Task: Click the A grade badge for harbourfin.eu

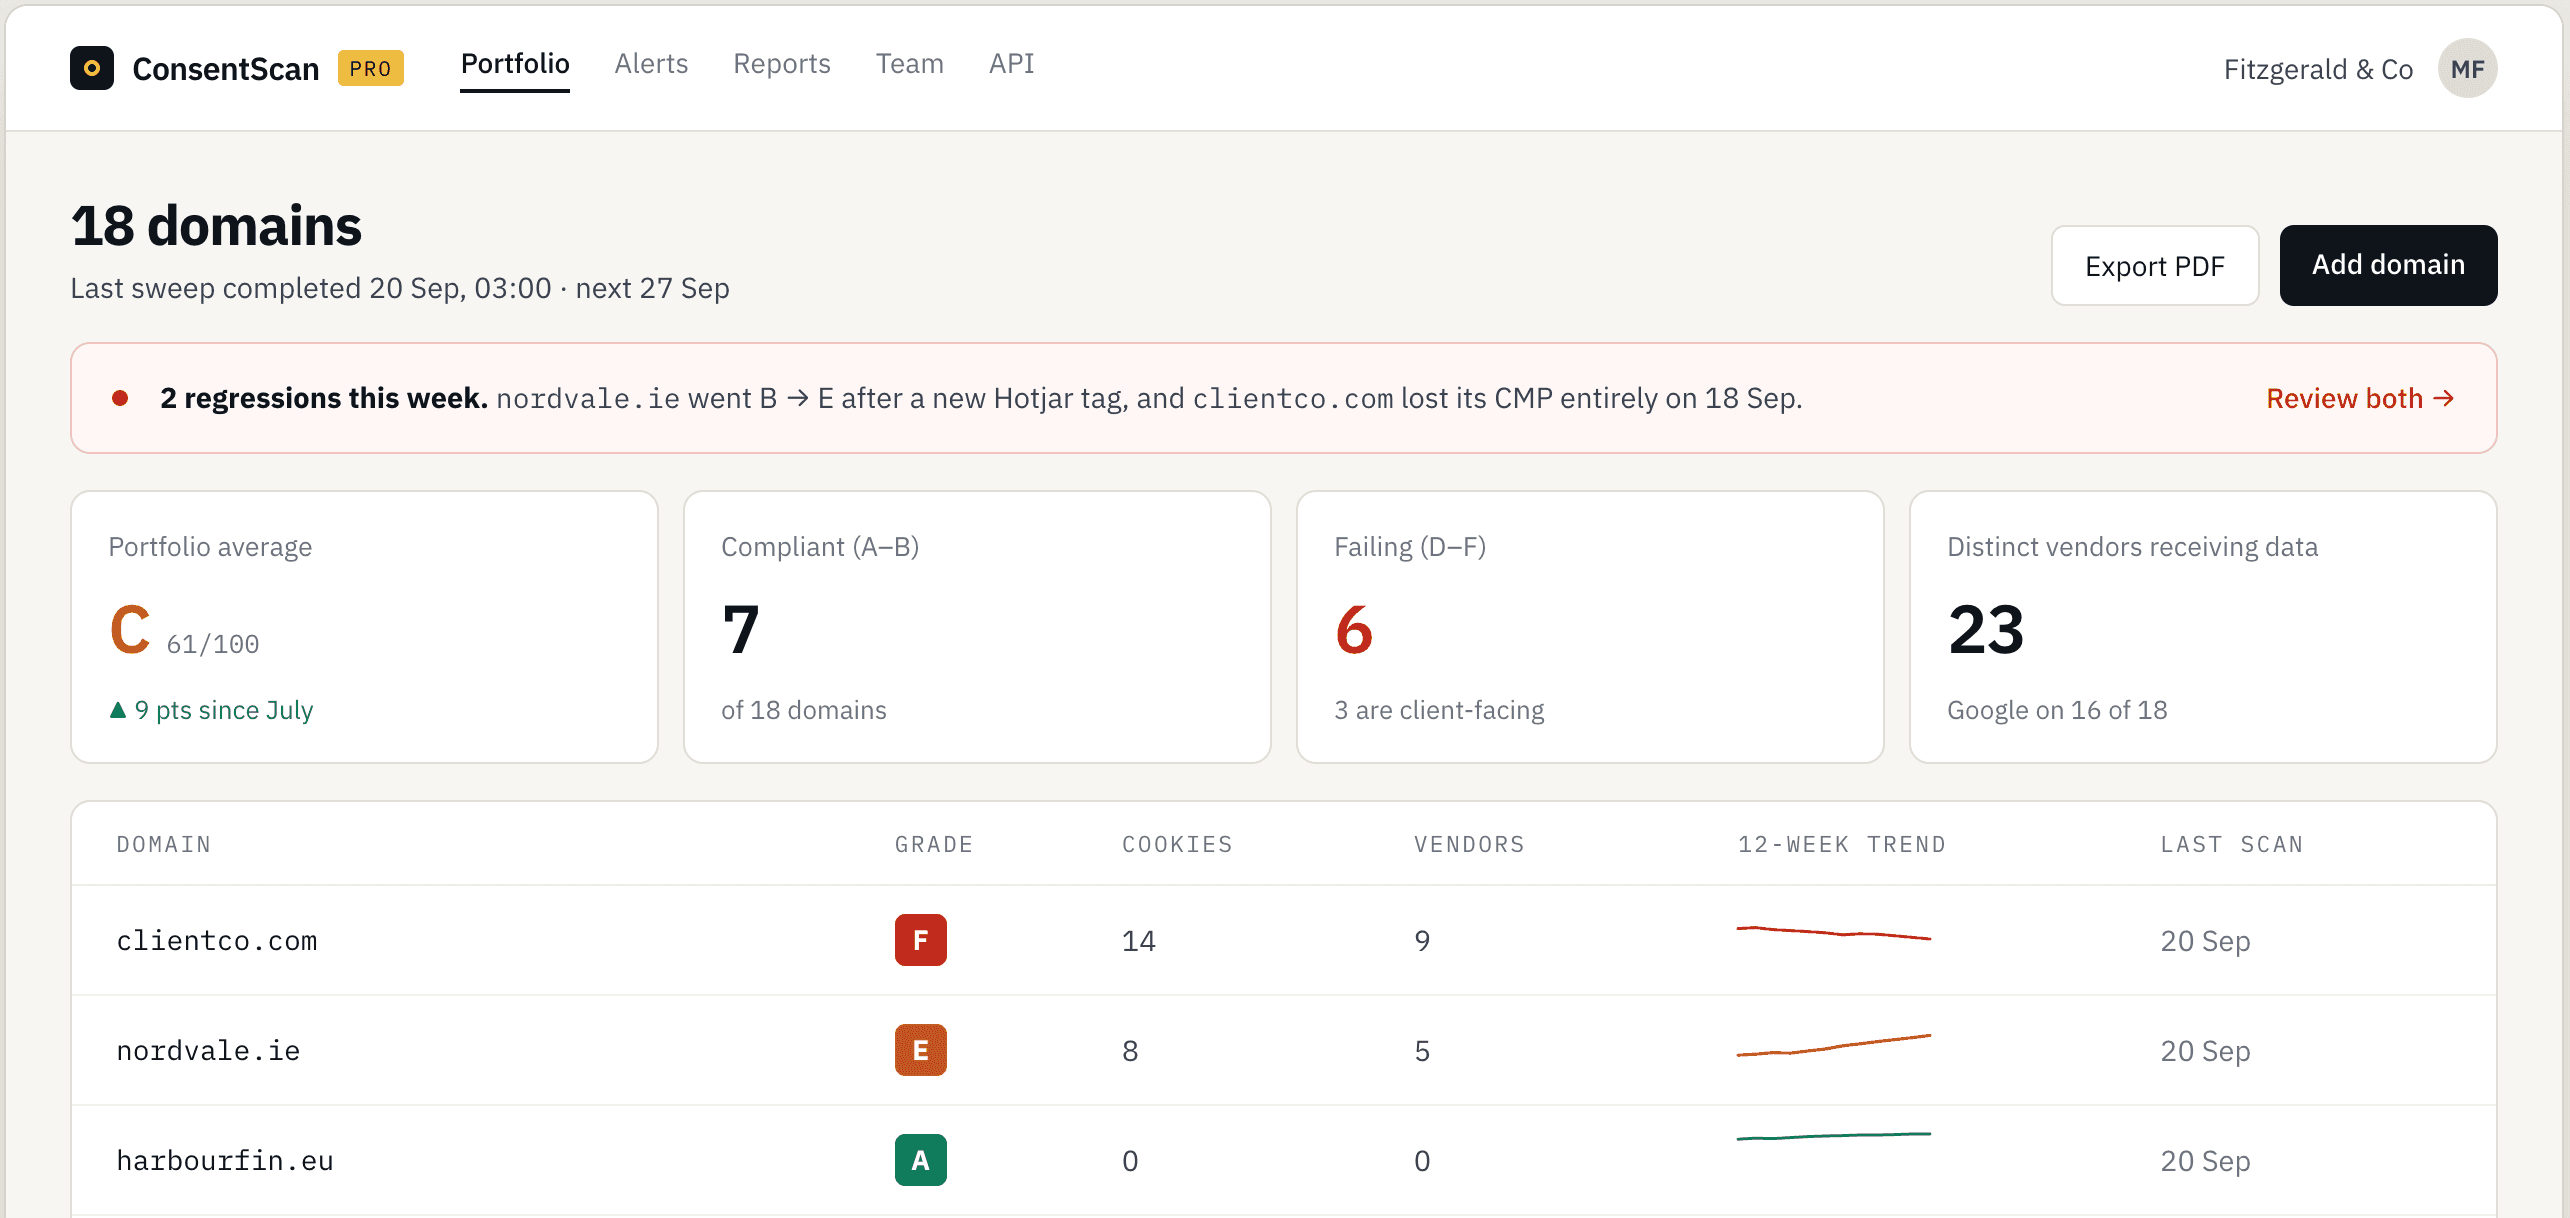Action: pos(921,1160)
